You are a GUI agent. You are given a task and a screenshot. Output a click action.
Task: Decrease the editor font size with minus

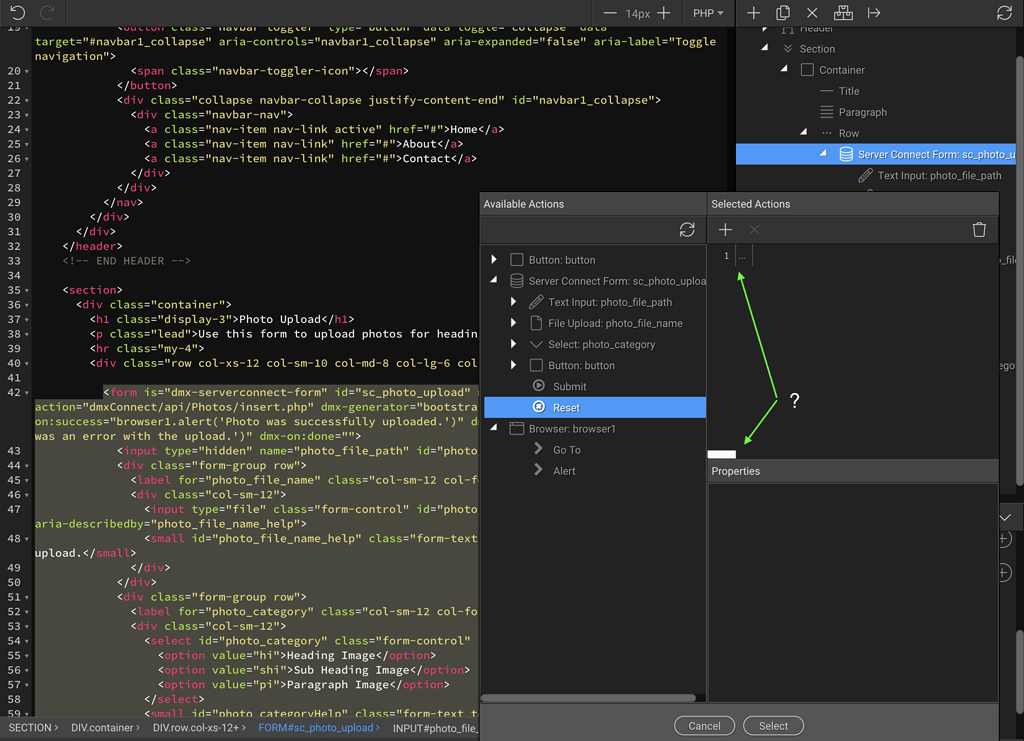[x=610, y=13]
